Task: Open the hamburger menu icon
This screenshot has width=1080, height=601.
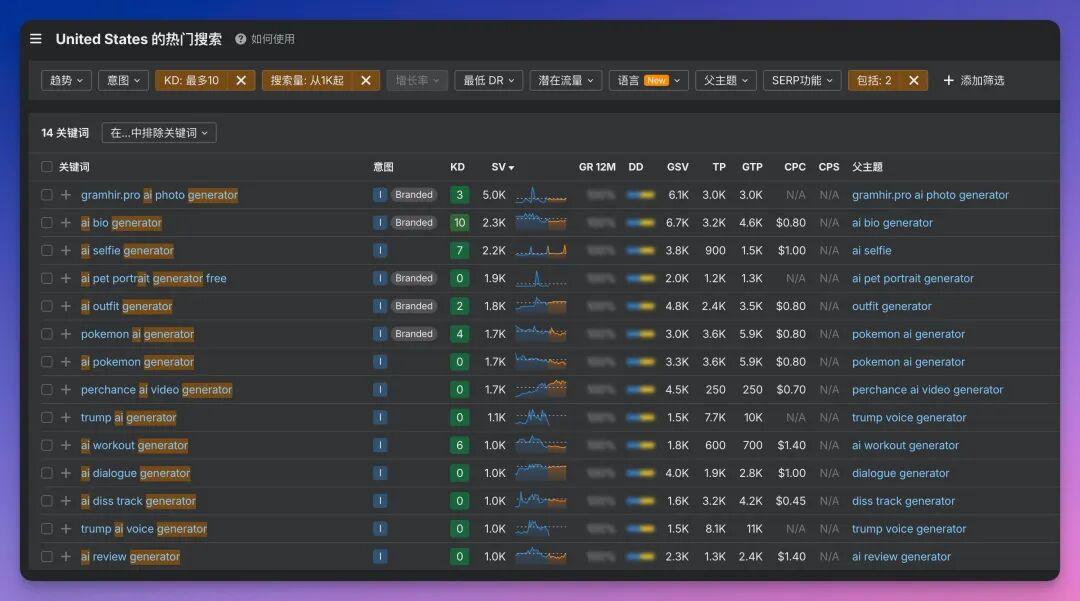Action: [36, 39]
